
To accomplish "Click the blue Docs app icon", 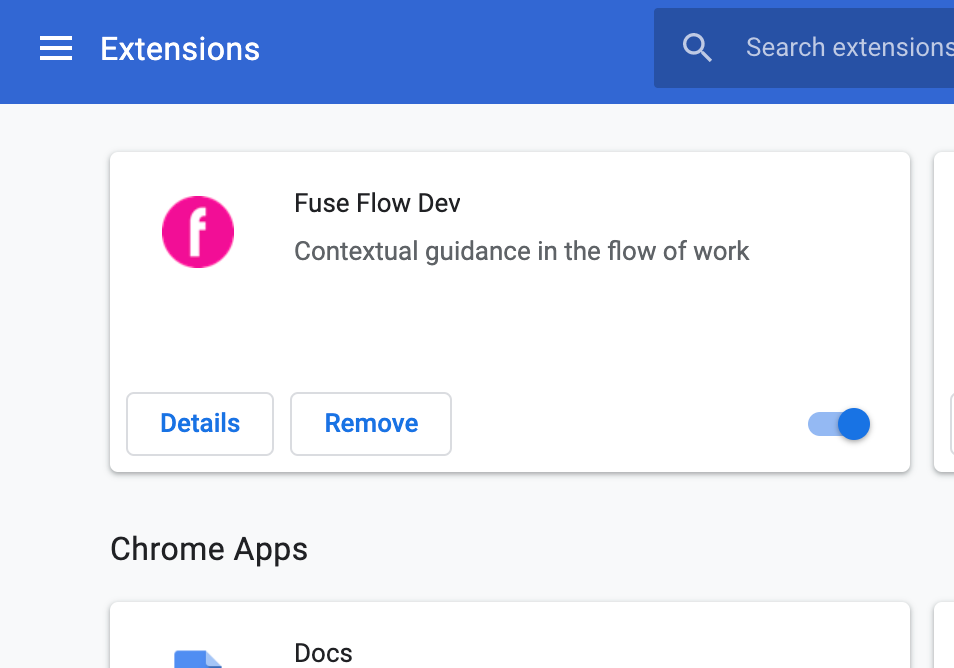I will click(198, 659).
